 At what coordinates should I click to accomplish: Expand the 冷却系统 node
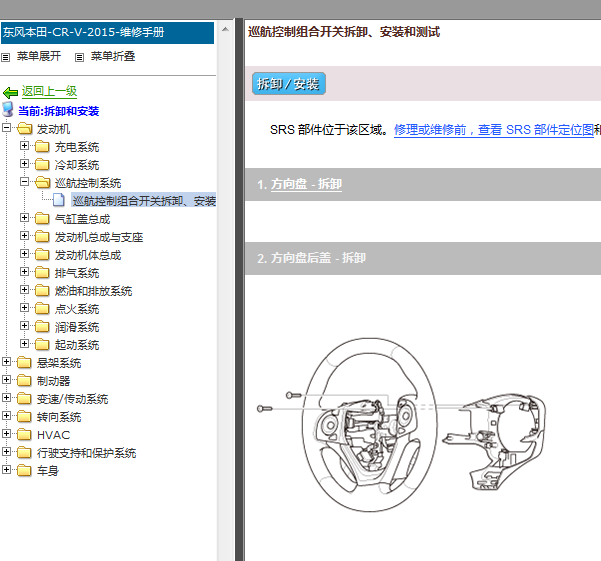(x=24, y=163)
